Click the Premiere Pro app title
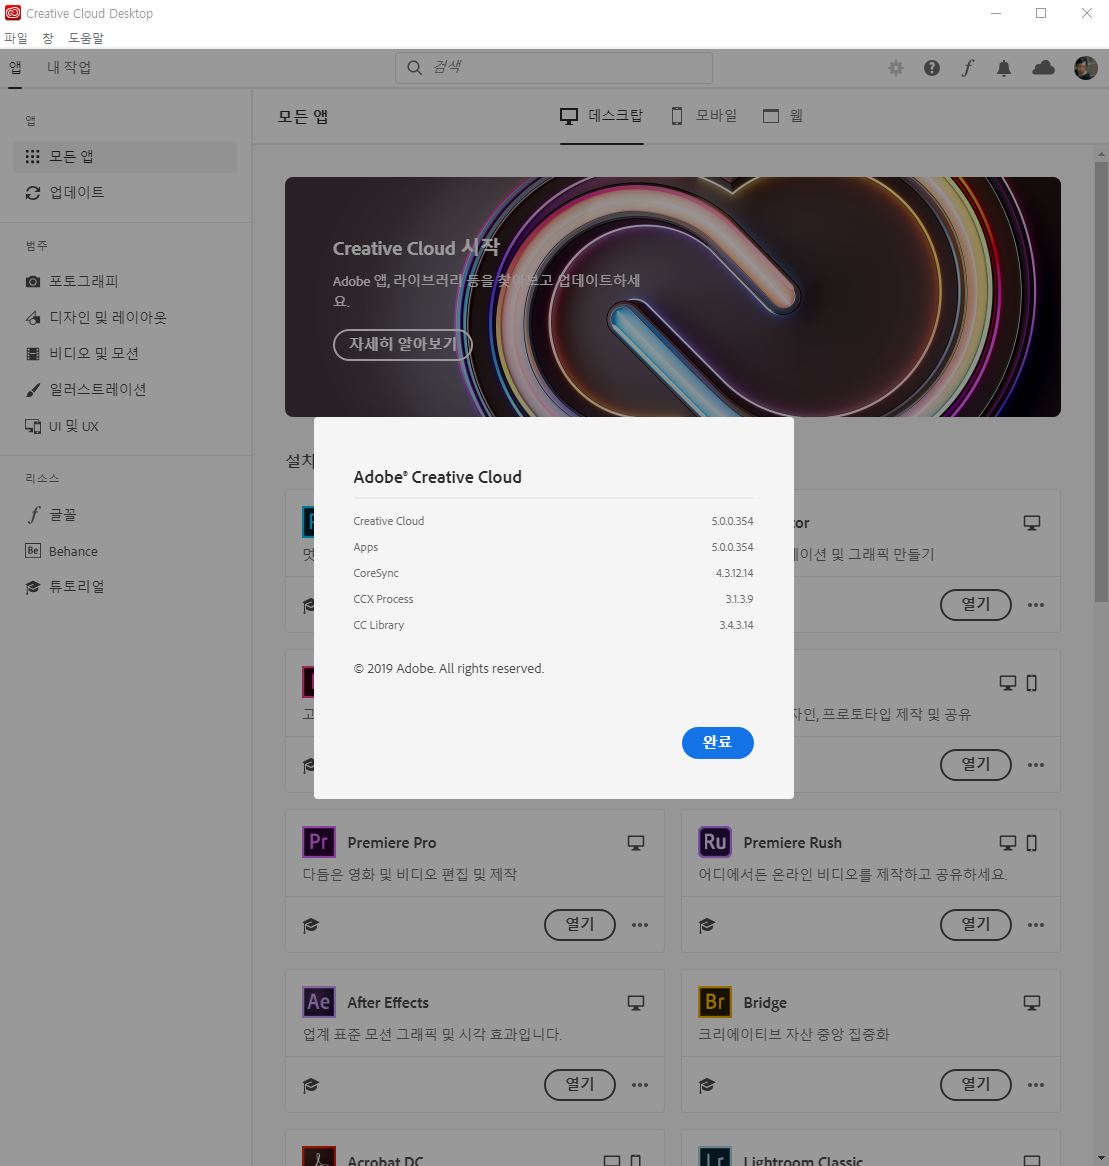The height and width of the screenshot is (1166, 1109). coord(392,843)
